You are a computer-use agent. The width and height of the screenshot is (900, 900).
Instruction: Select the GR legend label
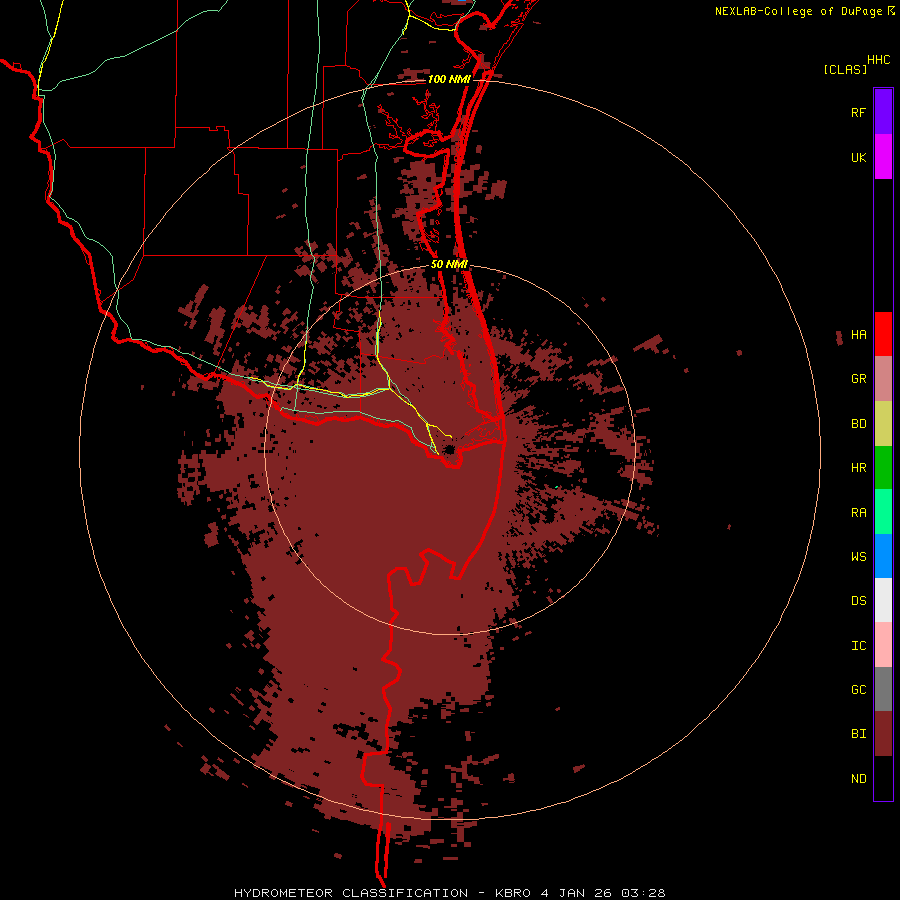point(859,379)
